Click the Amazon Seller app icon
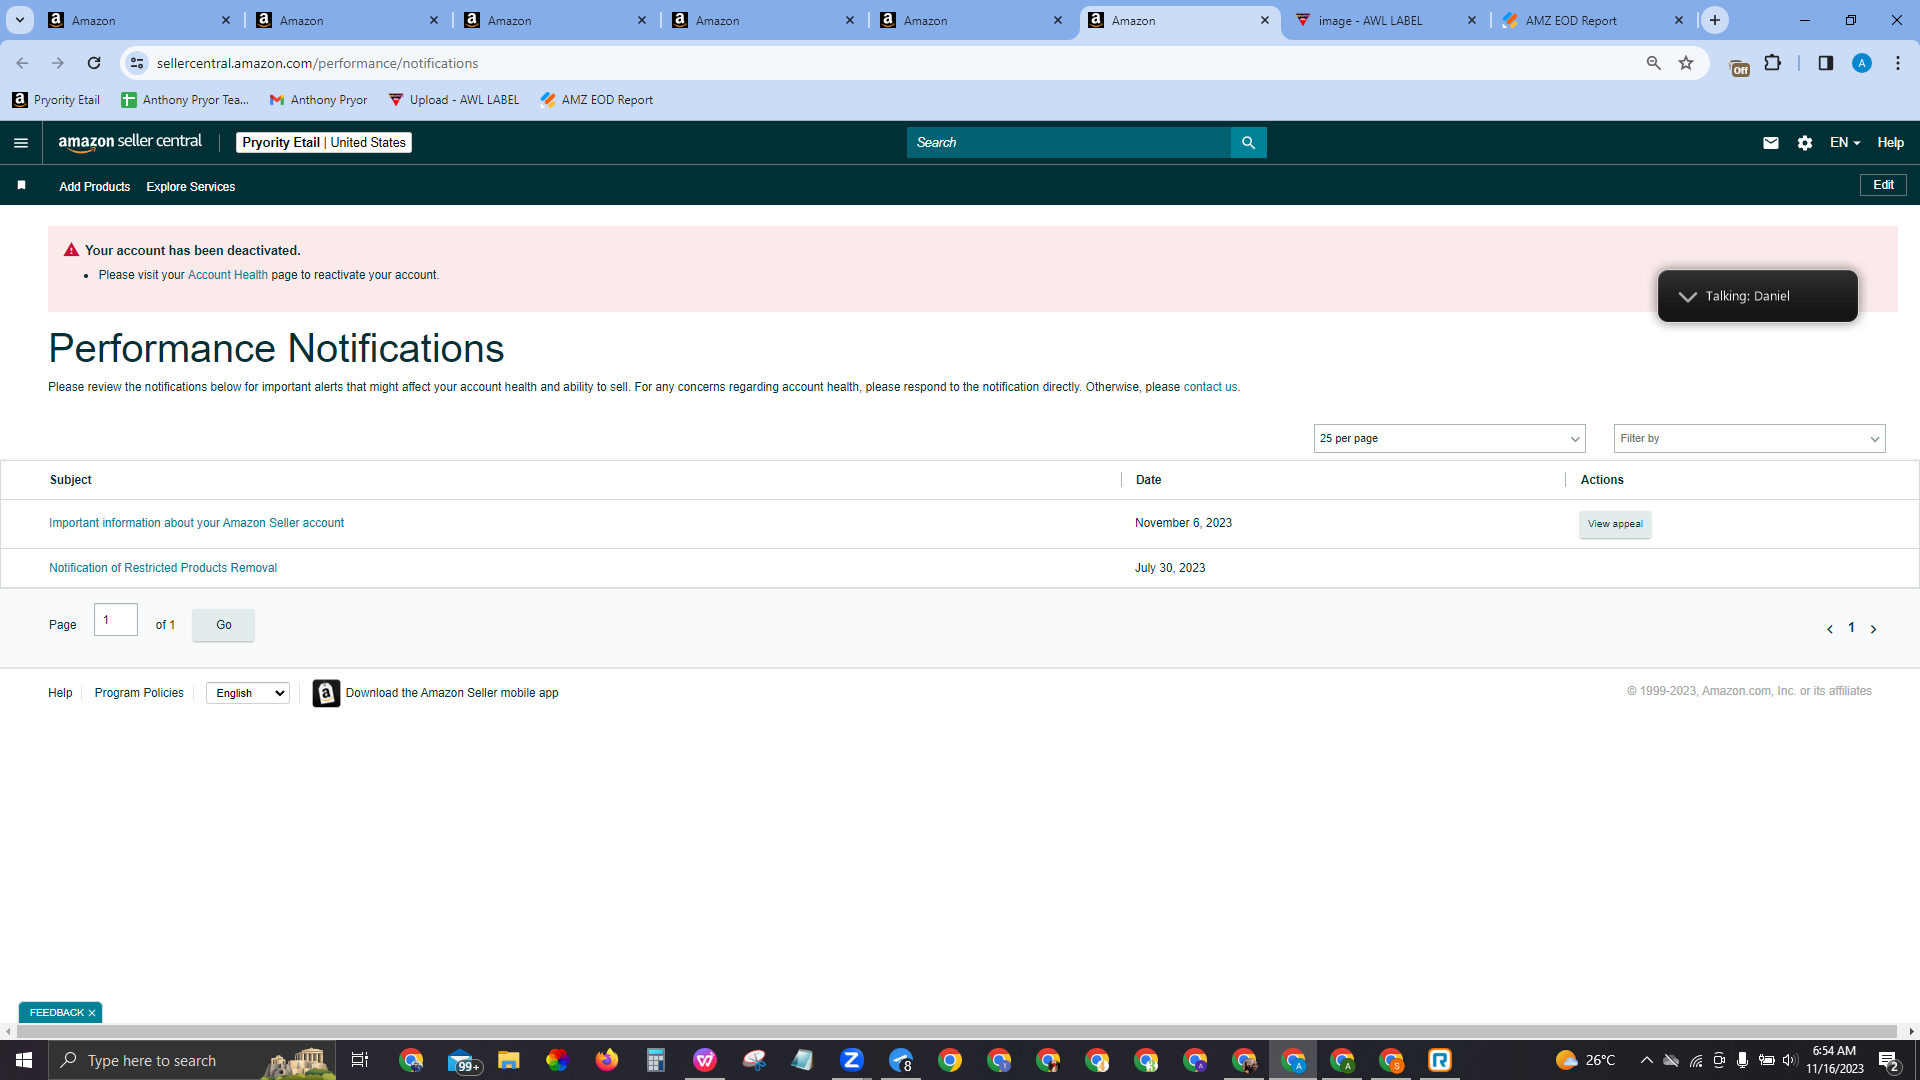The height and width of the screenshot is (1080, 1920). [326, 693]
